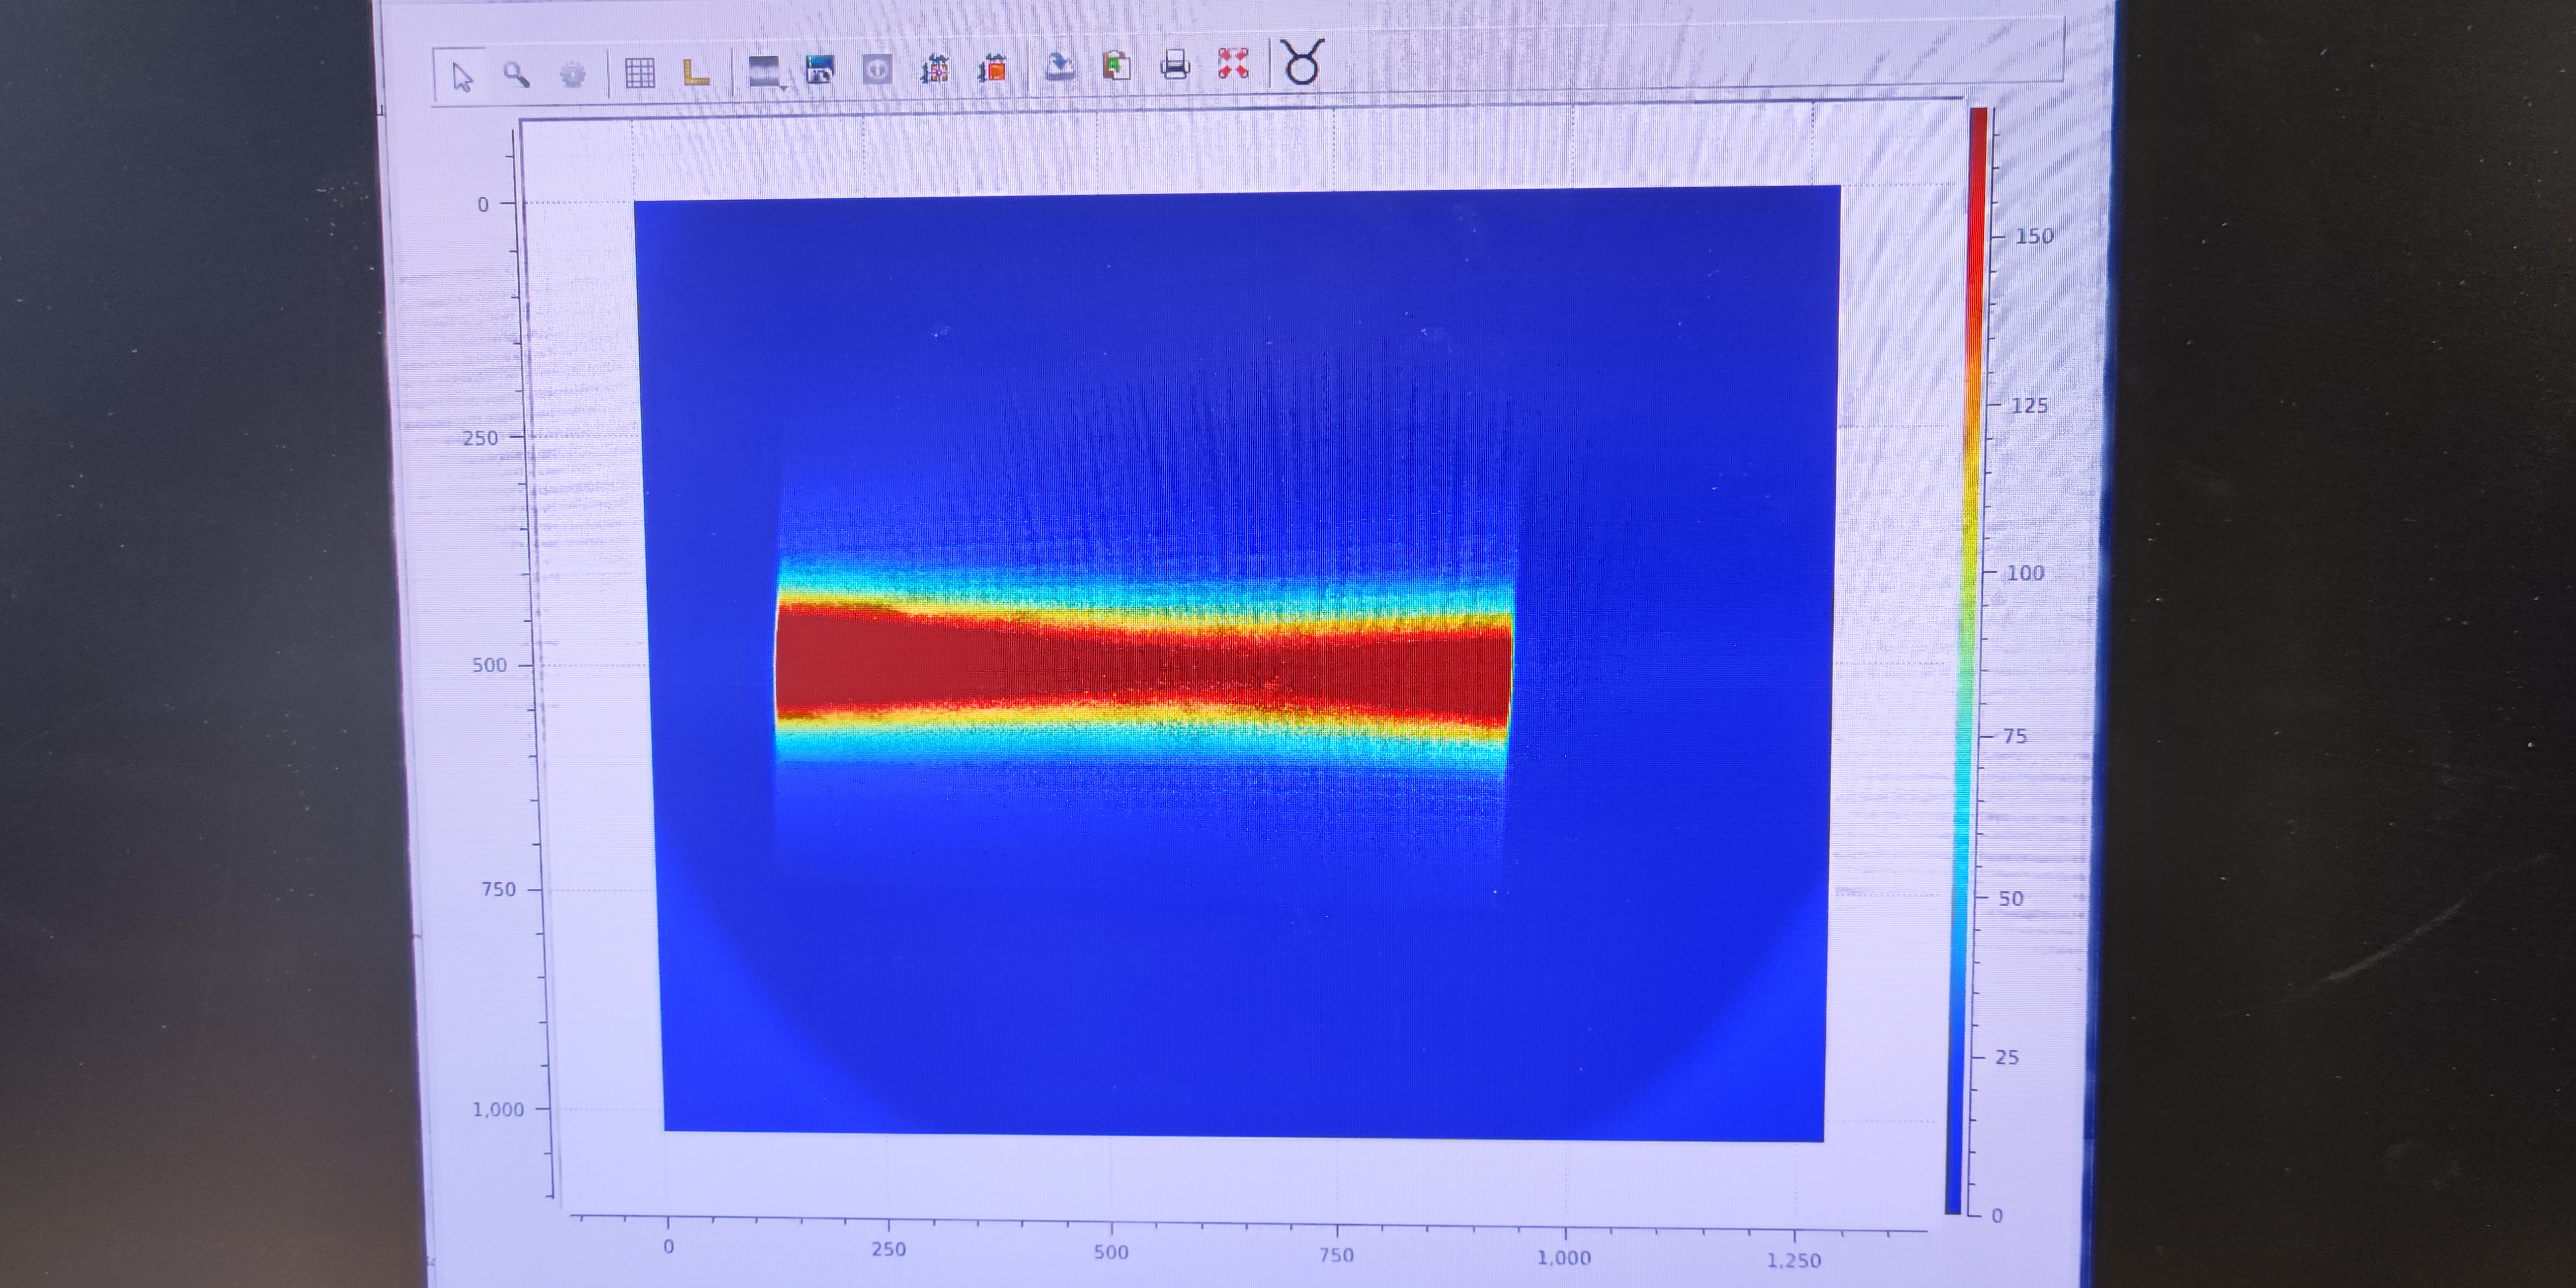The height and width of the screenshot is (1288, 2576).
Task: Enable the cross-section tool with crosshair
Action: tap(935, 68)
